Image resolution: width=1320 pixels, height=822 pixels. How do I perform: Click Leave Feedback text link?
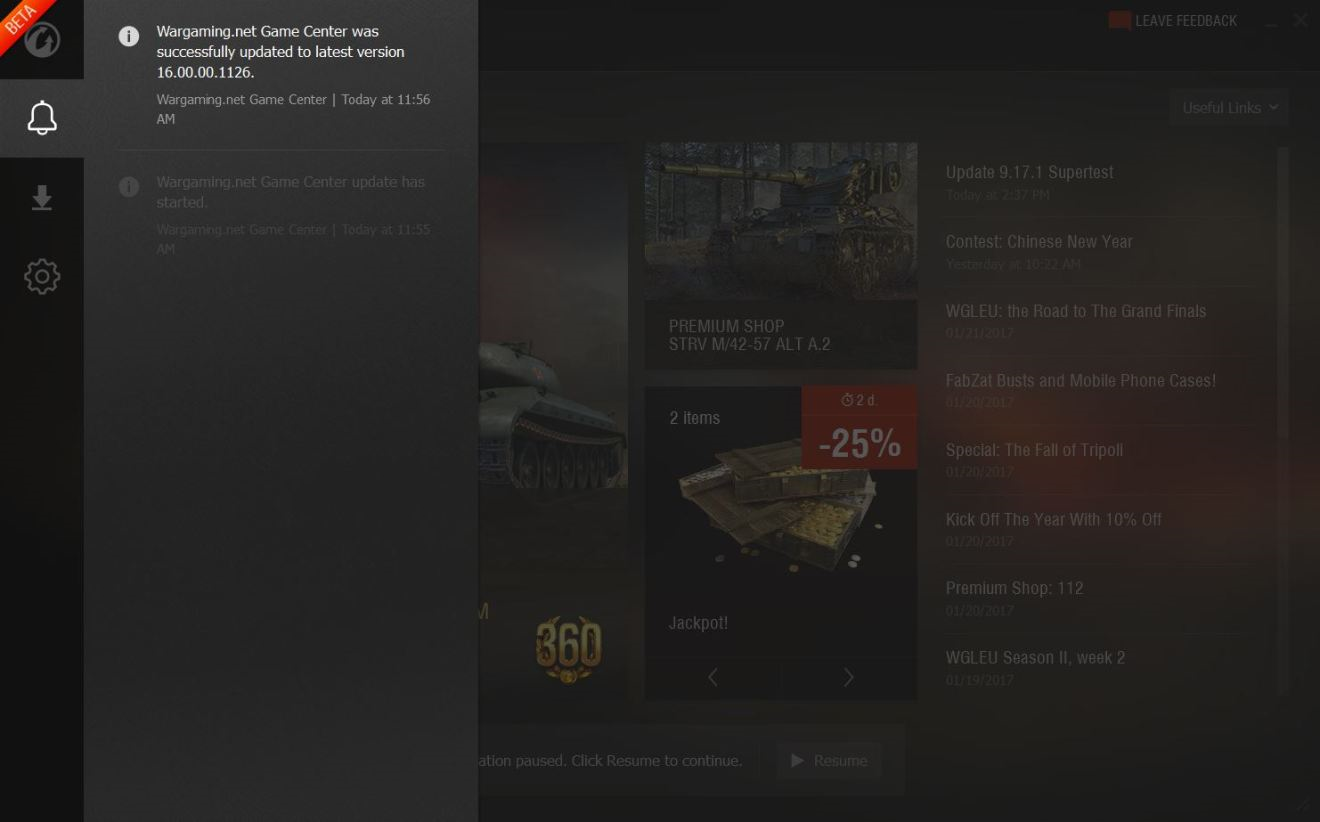[1186, 21]
